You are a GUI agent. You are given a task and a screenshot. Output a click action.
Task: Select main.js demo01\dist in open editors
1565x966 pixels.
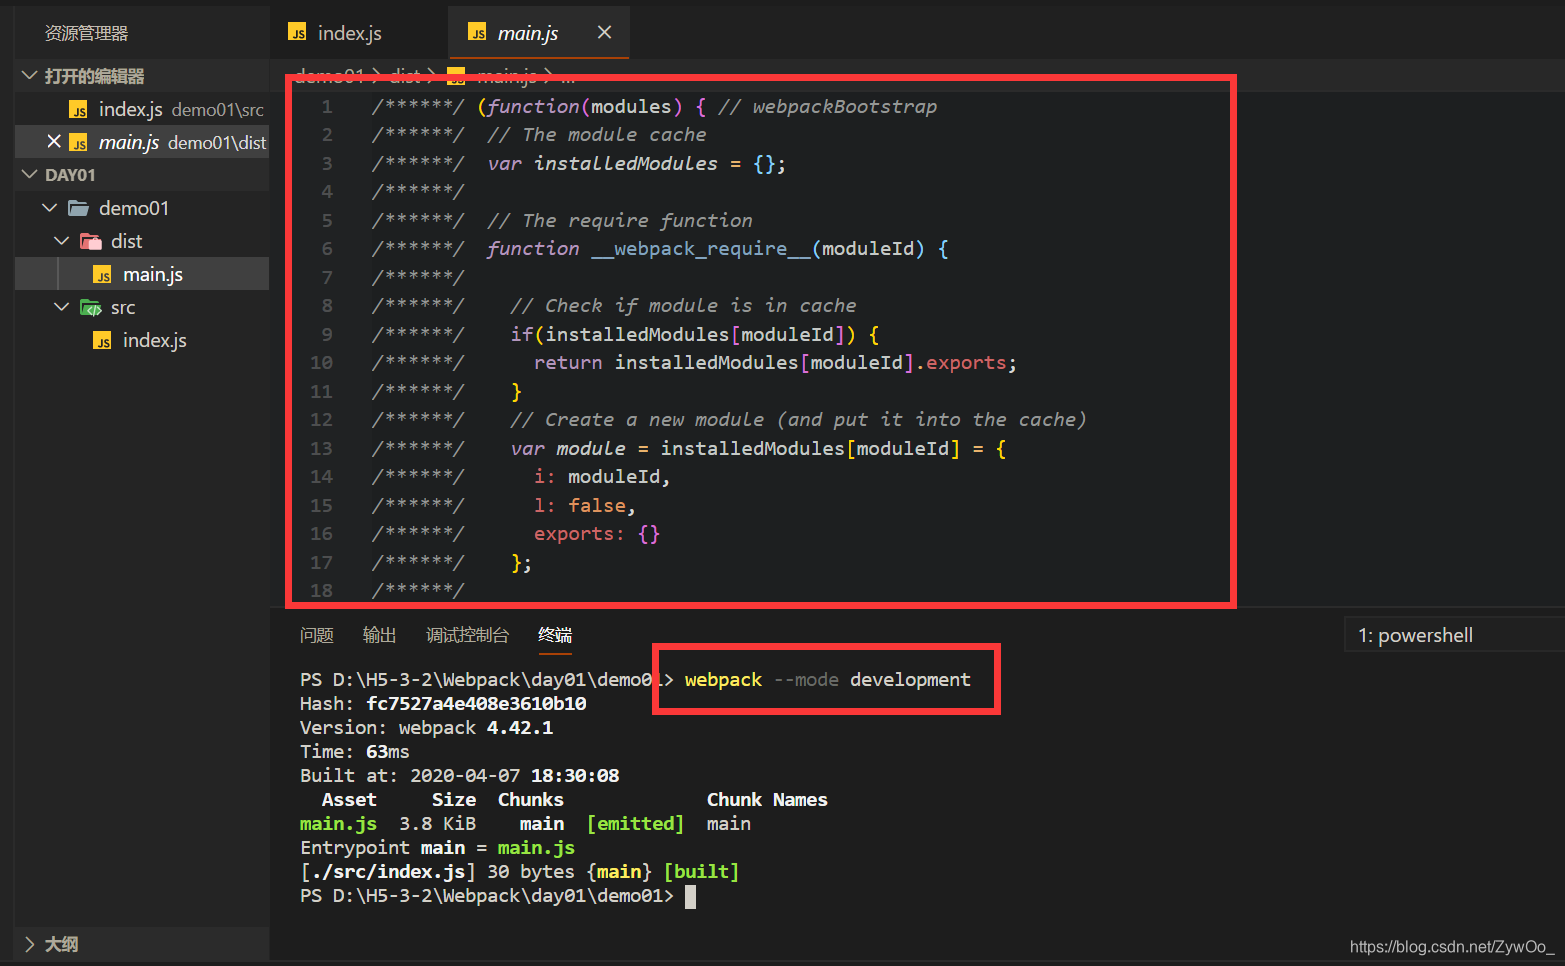tap(142, 142)
